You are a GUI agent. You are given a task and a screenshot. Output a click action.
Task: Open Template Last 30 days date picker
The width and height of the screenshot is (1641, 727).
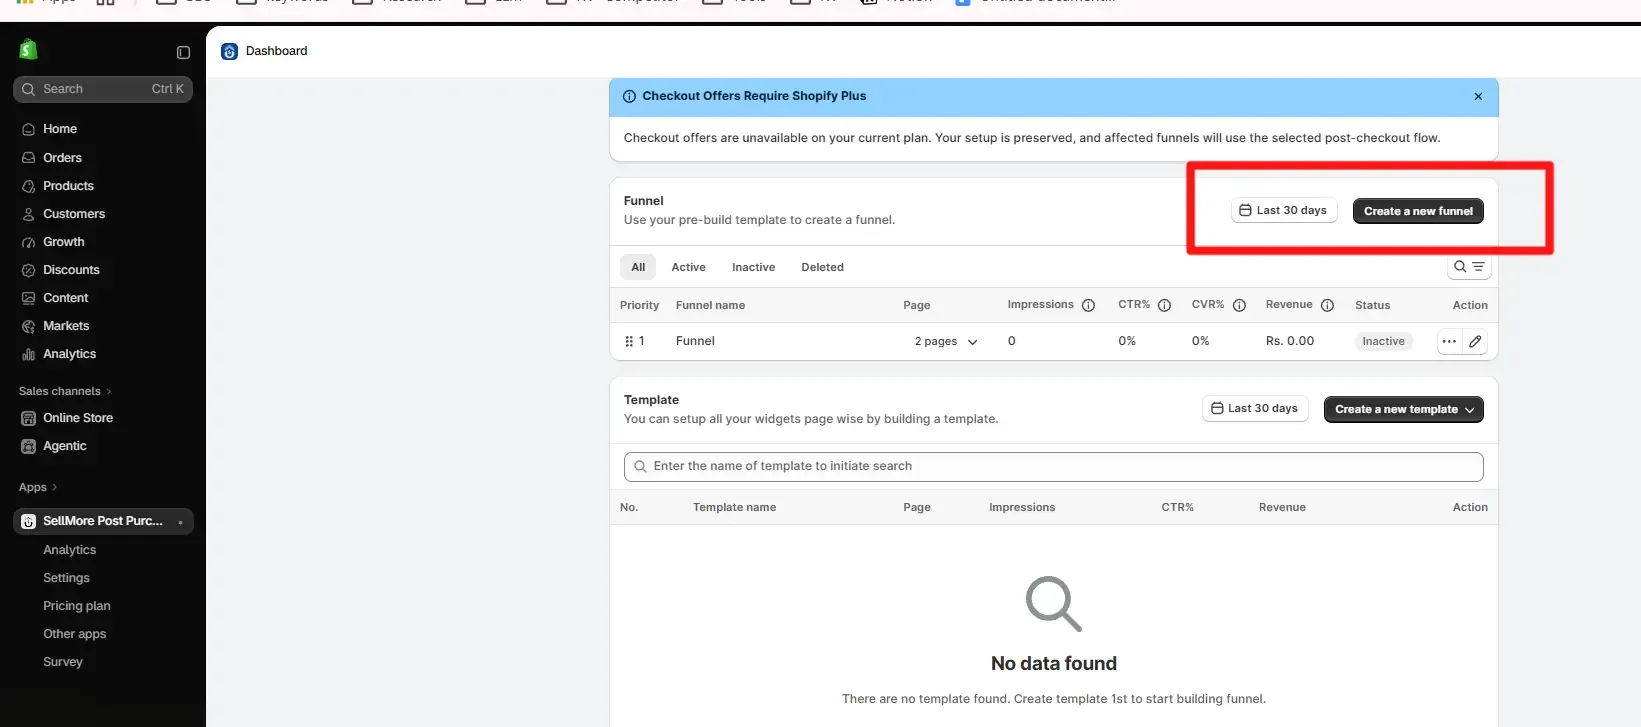click(x=1255, y=409)
